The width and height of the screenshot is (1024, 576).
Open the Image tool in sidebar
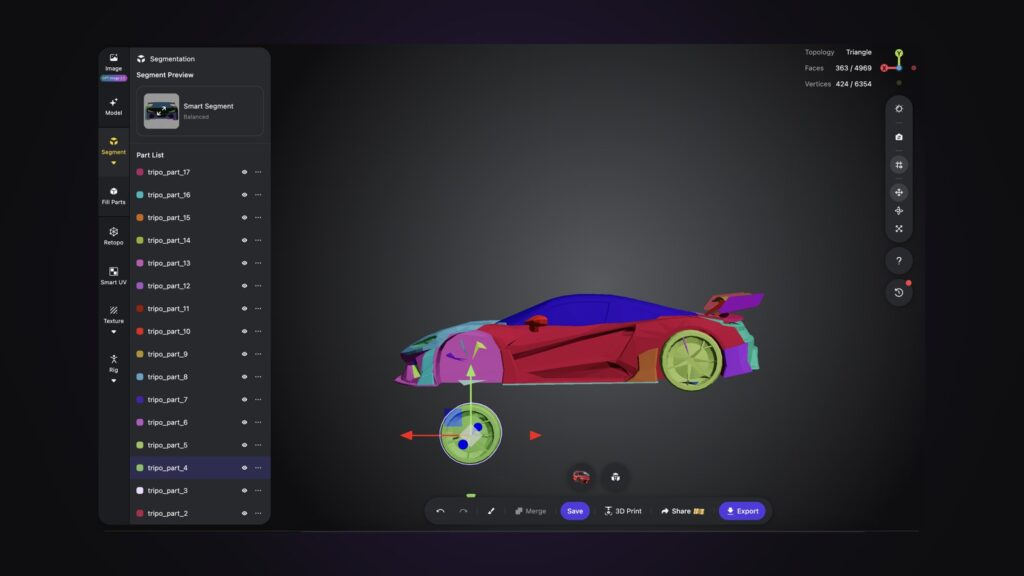click(114, 63)
